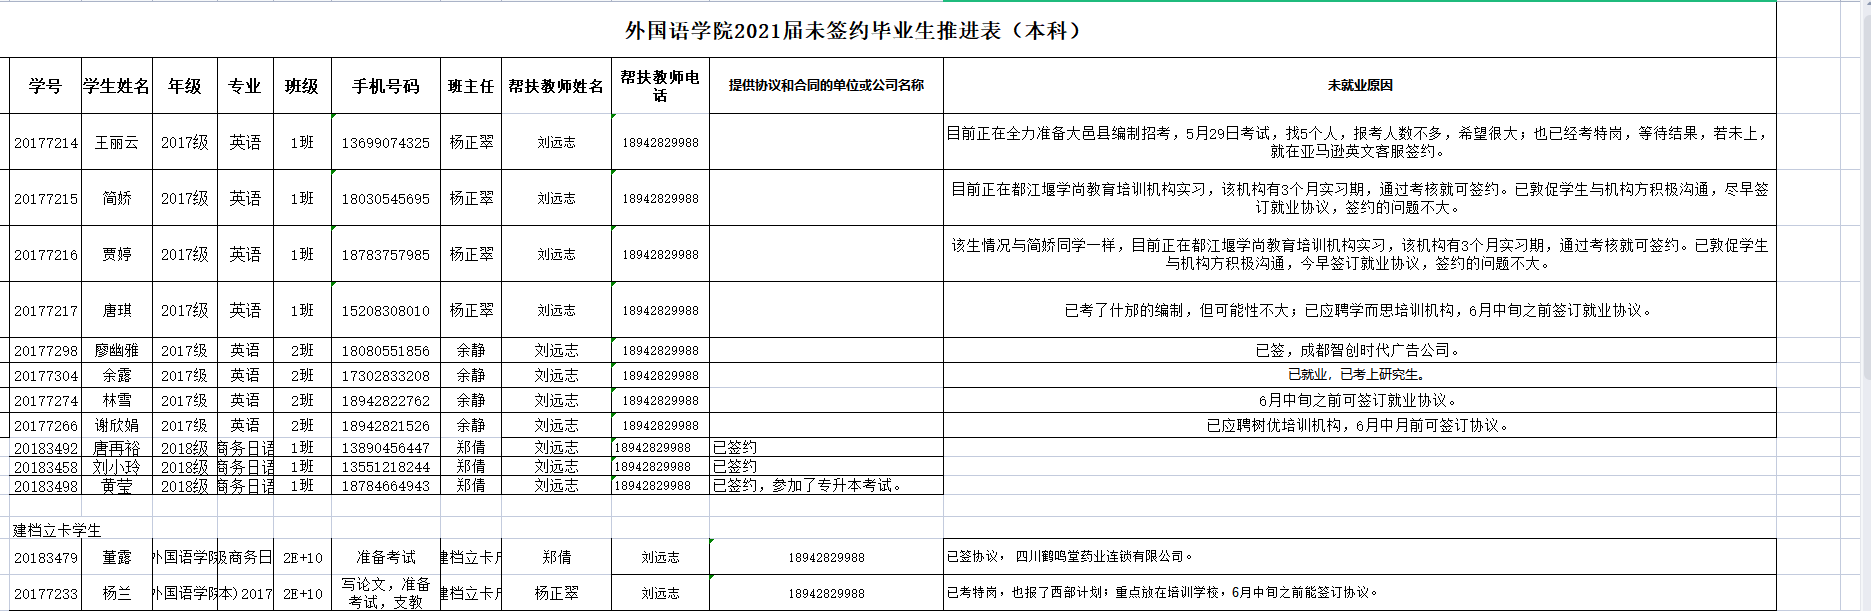Select phone number 18080551856
This screenshot has height=611, width=1871.
pyautogui.click(x=386, y=350)
